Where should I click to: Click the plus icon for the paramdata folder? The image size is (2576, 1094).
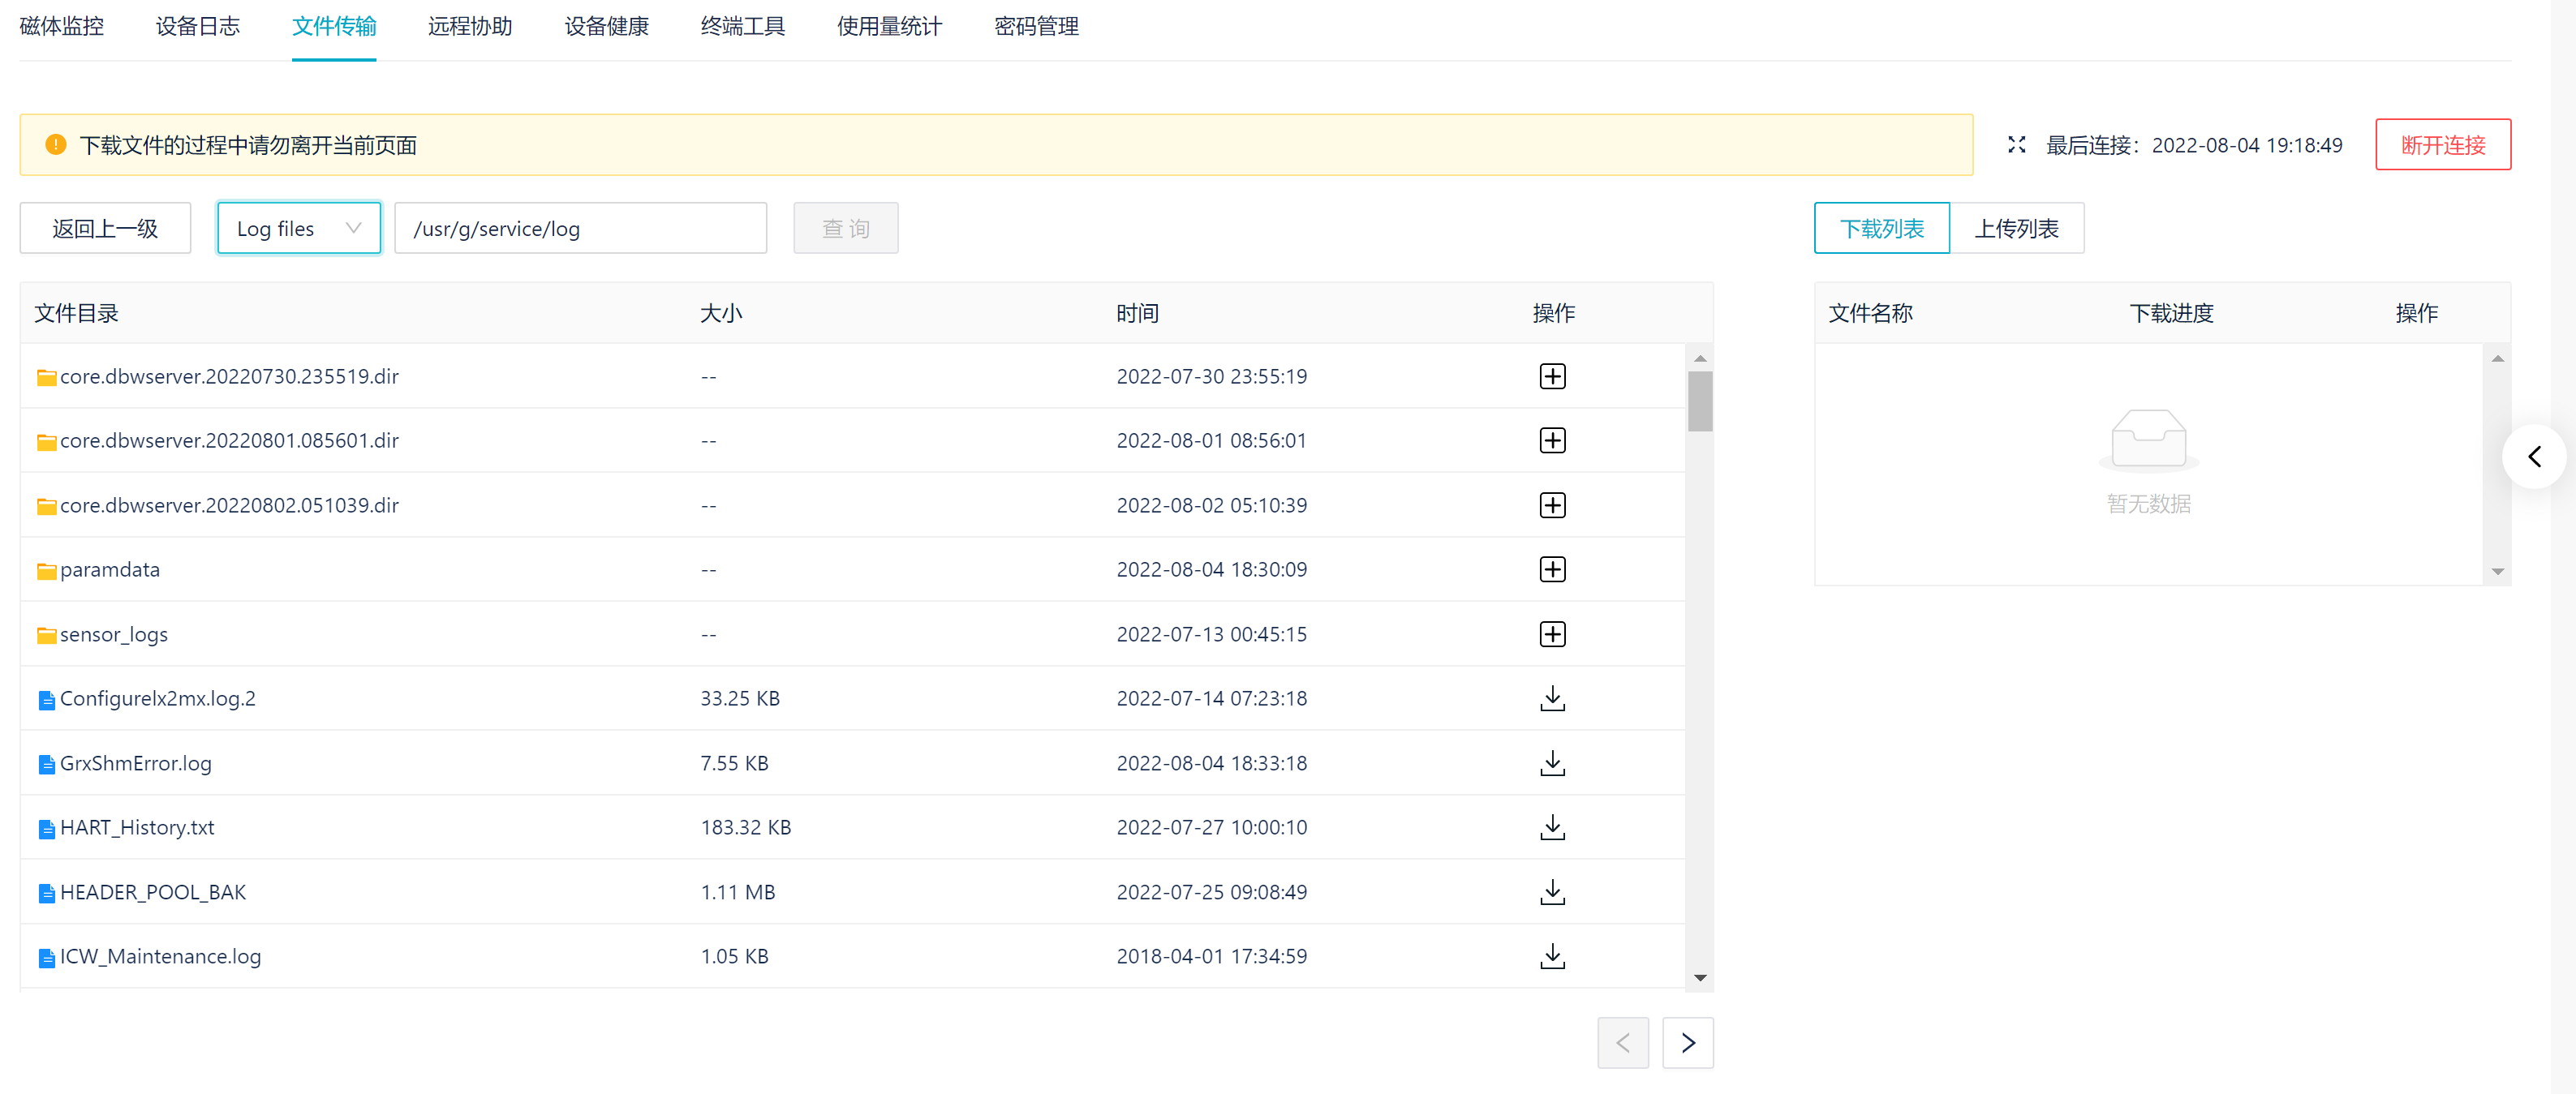click(x=1552, y=569)
